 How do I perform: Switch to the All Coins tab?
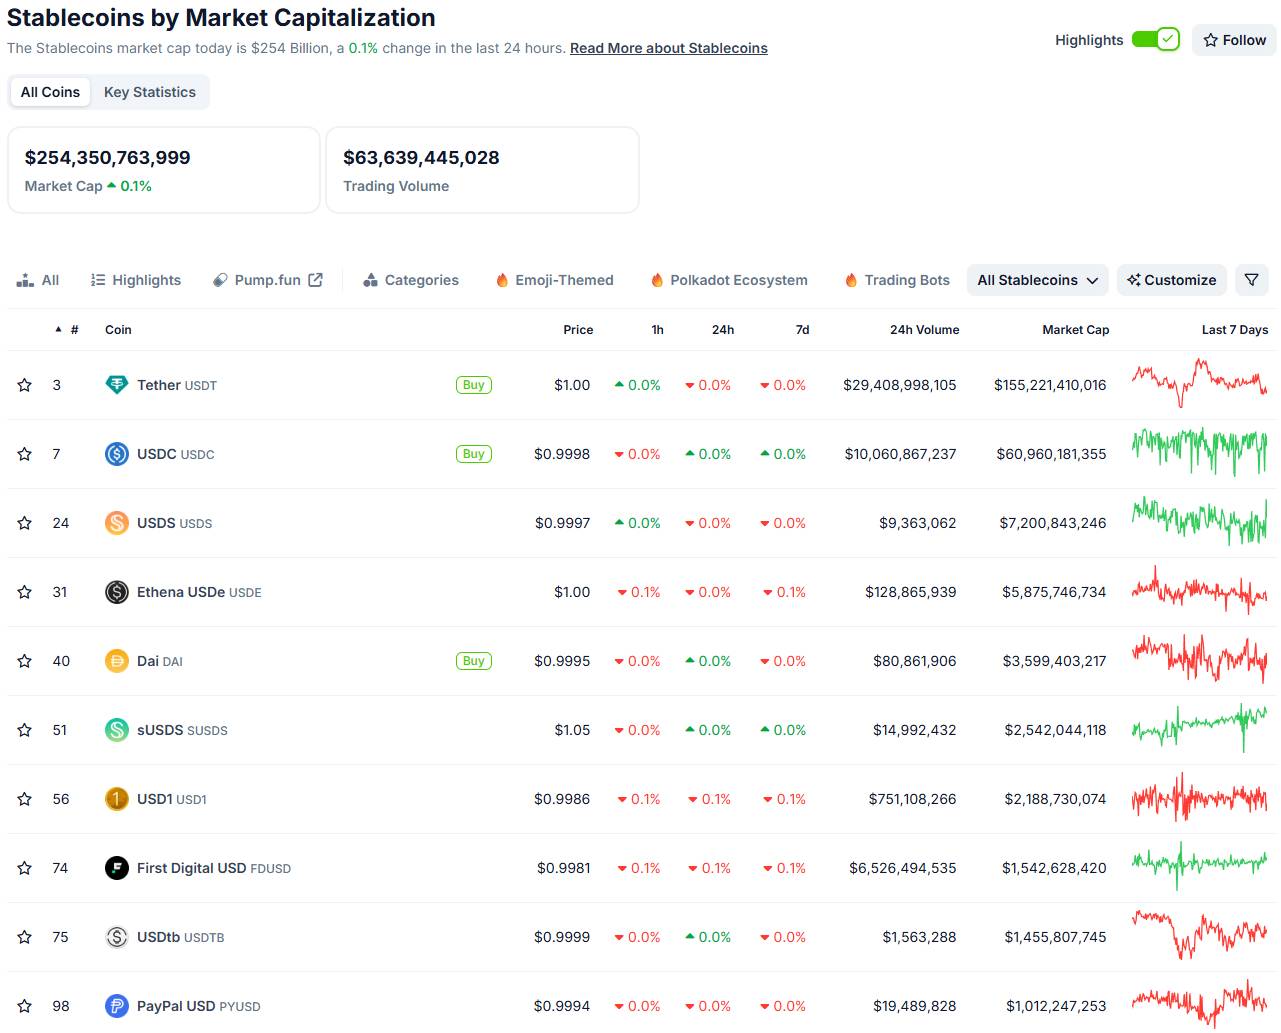(x=50, y=92)
